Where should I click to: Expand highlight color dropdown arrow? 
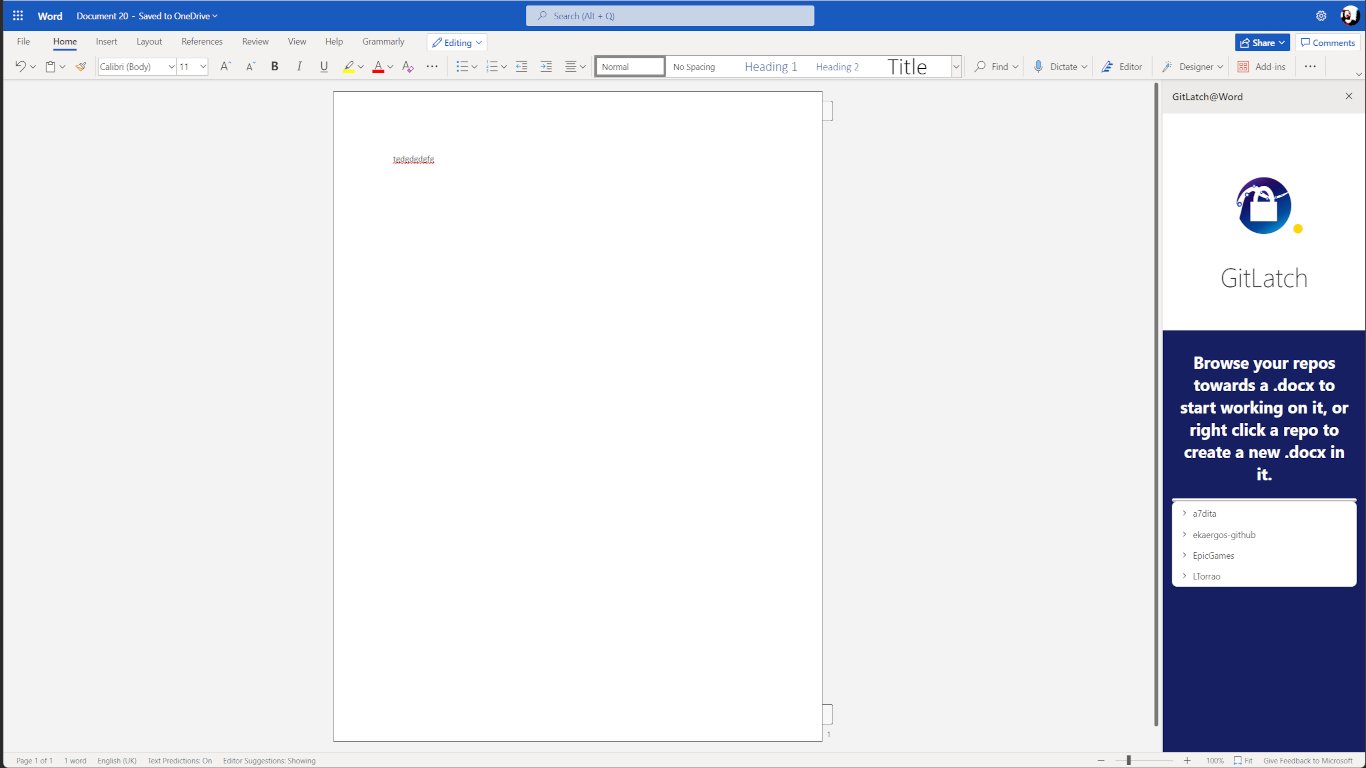(x=361, y=67)
